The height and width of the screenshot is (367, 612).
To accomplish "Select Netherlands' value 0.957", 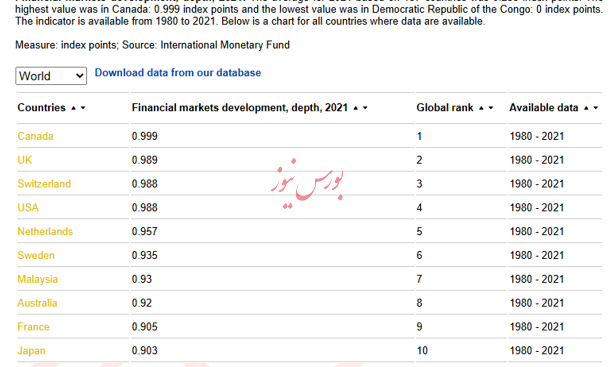I will click(144, 232).
